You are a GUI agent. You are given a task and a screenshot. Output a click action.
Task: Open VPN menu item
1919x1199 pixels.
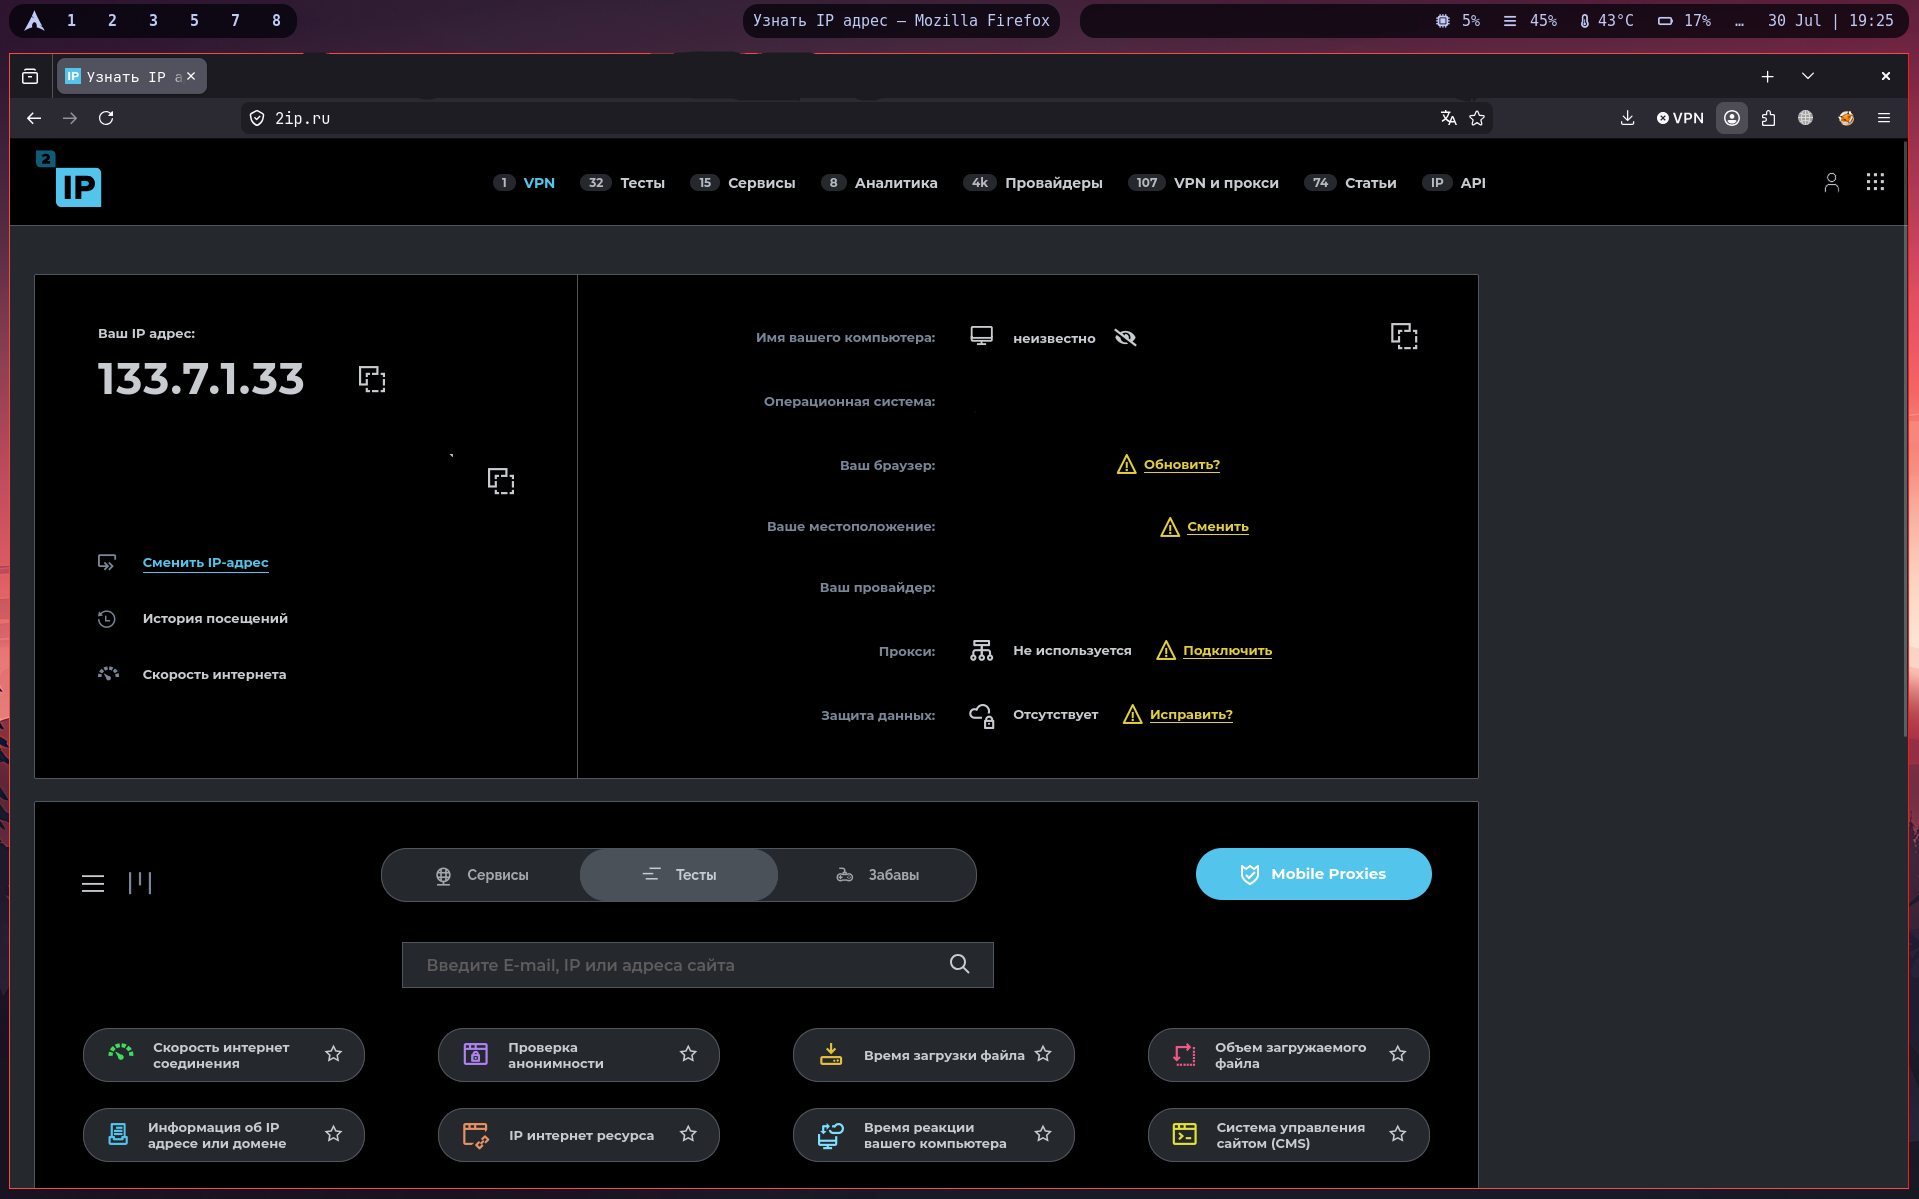click(524, 183)
